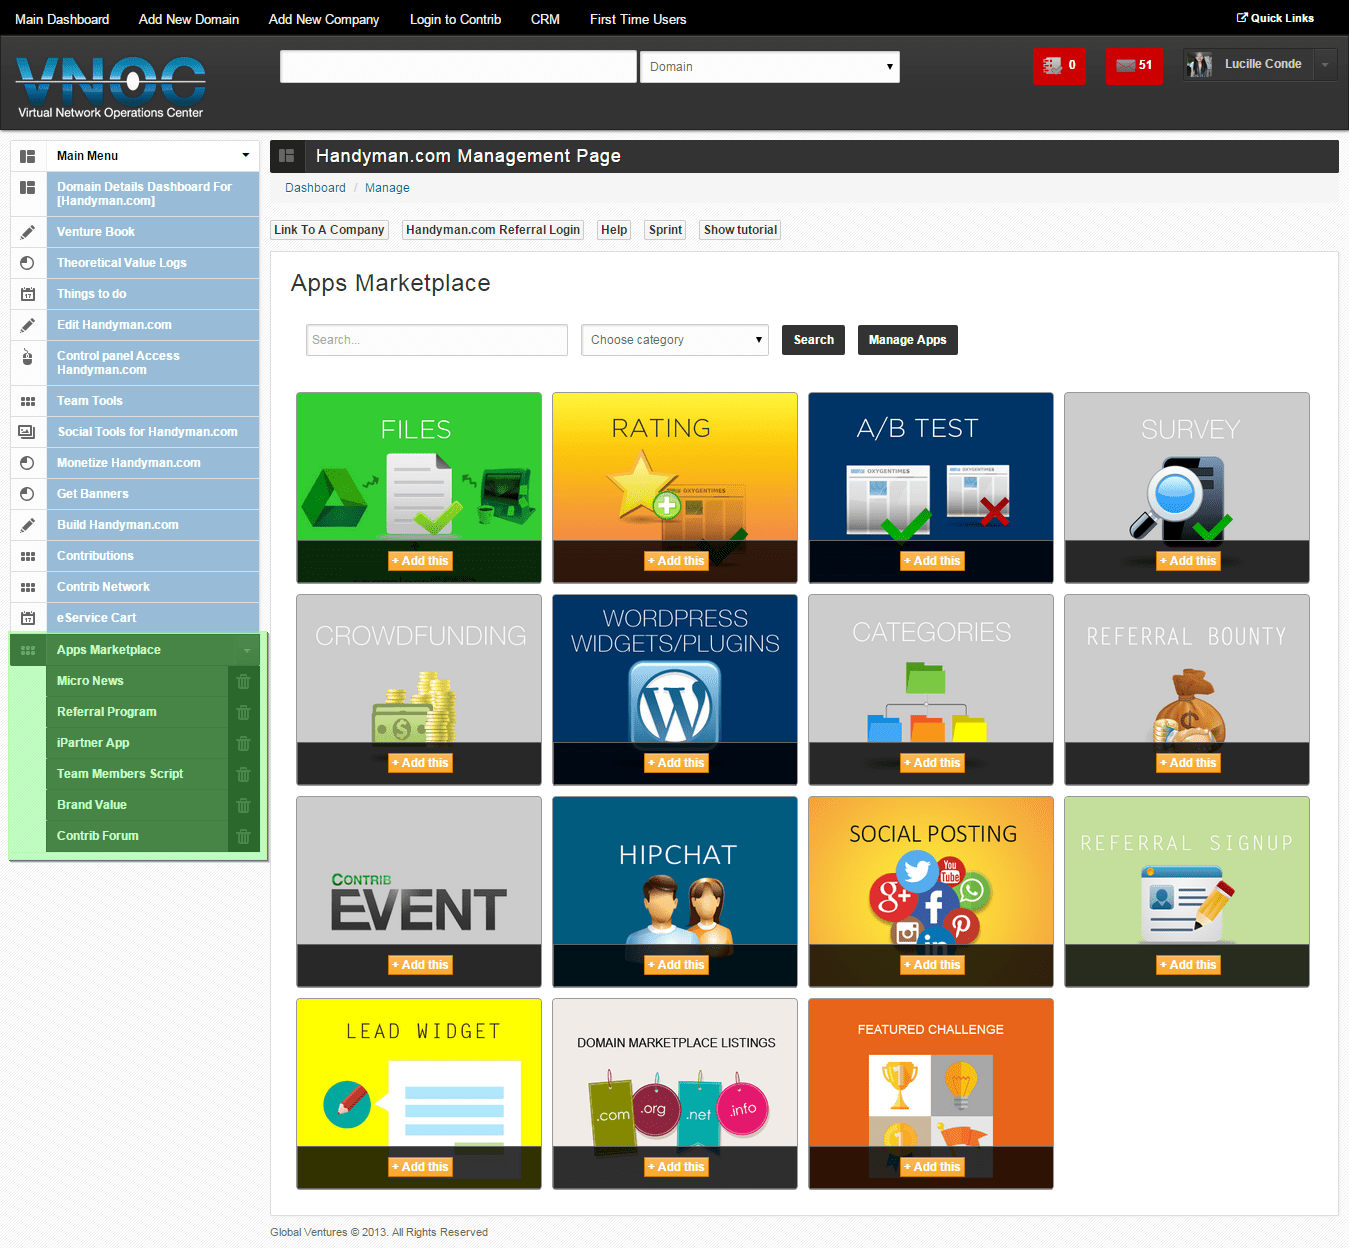This screenshot has width=1349, height=1248.
Task: Add the RATING app
Action: (x=676, y=561)
